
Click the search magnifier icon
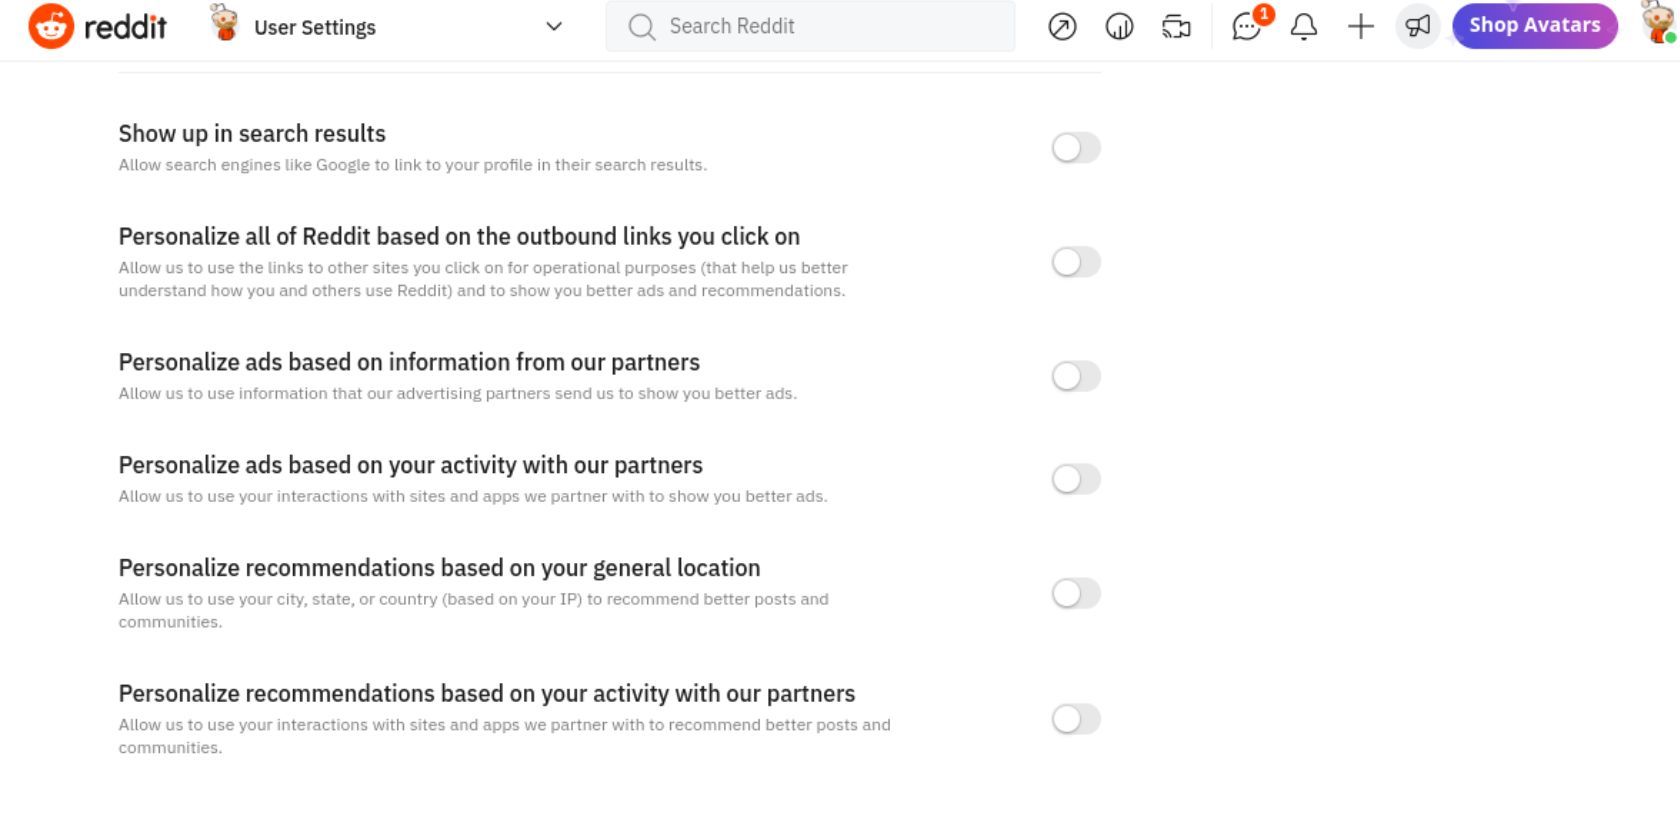[641, 27]
